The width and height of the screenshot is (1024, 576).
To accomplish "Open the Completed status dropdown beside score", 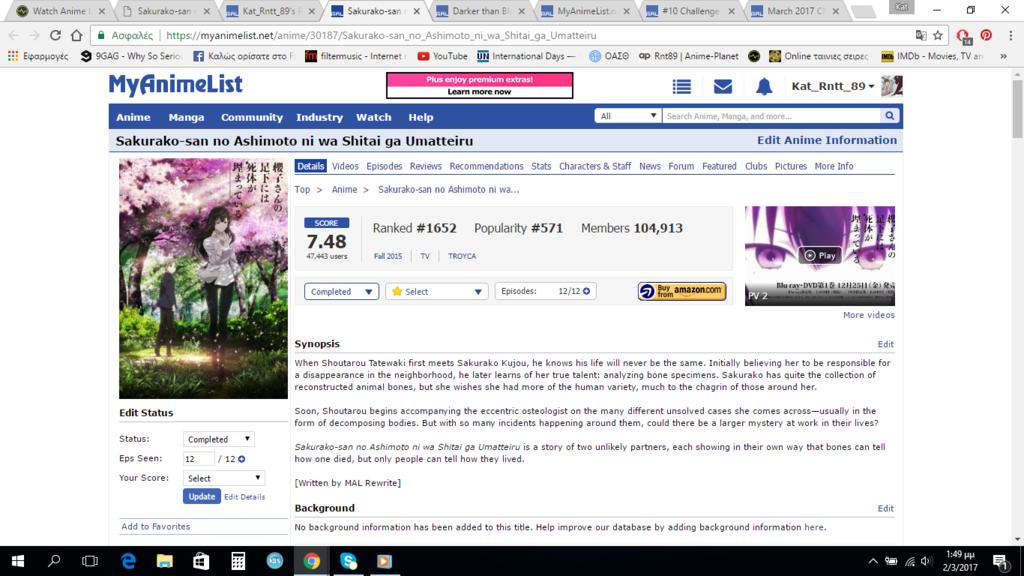I will tap(341, 291).
